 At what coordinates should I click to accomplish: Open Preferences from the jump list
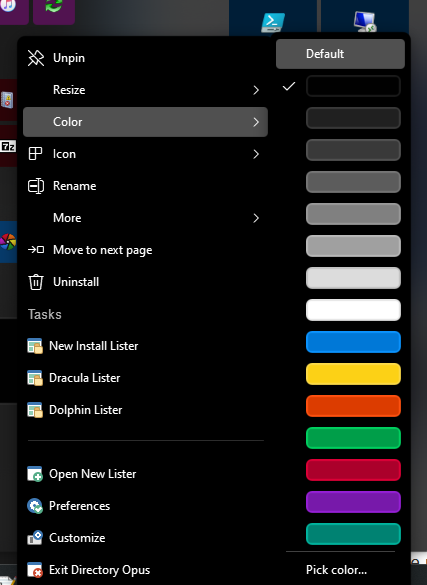145,506
